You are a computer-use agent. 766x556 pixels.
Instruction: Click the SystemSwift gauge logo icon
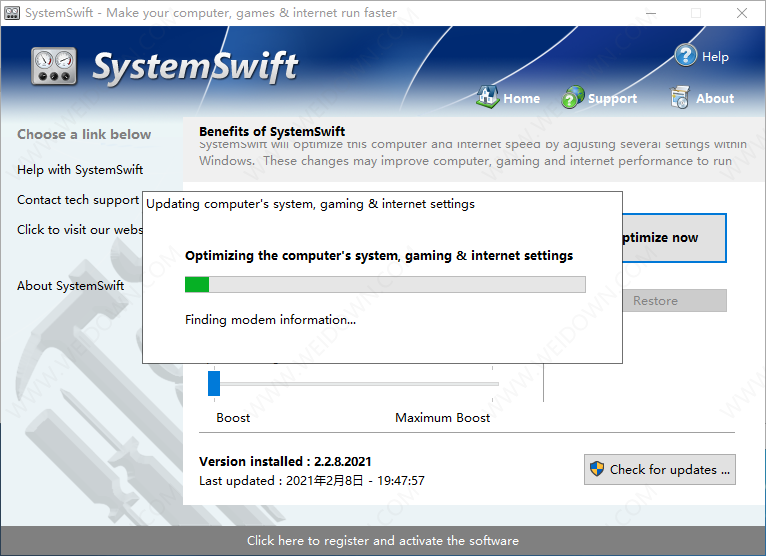click(54, 66)
